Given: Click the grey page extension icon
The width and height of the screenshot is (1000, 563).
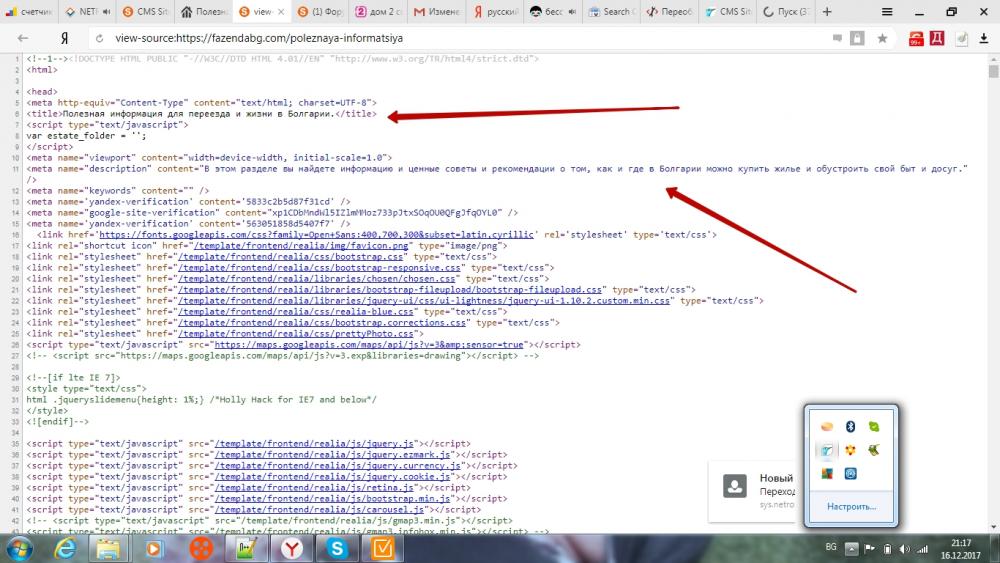Looking at the screenshot, I should point(962,38).
